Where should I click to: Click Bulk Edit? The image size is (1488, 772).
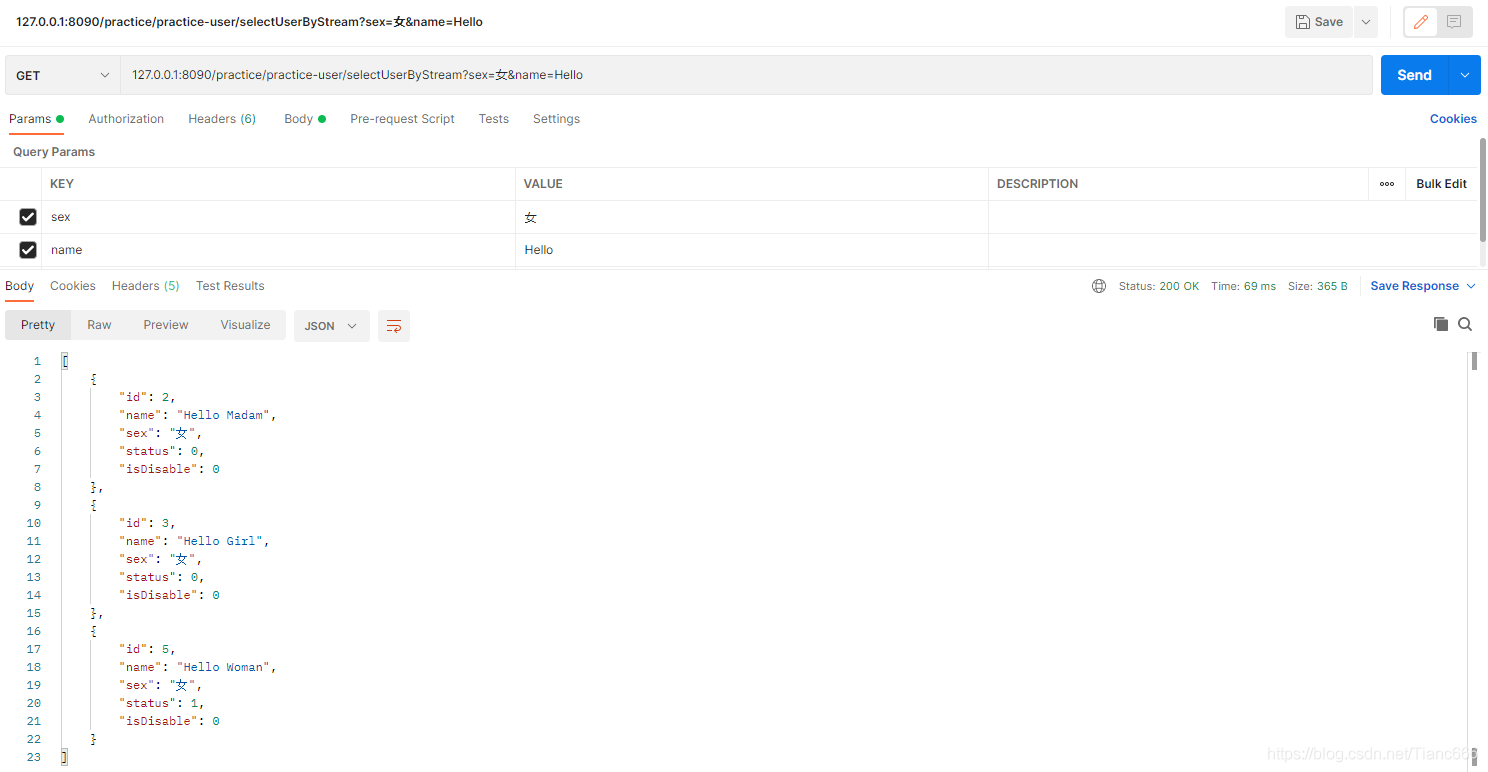pyautogui.click(x=1442, y=184)
